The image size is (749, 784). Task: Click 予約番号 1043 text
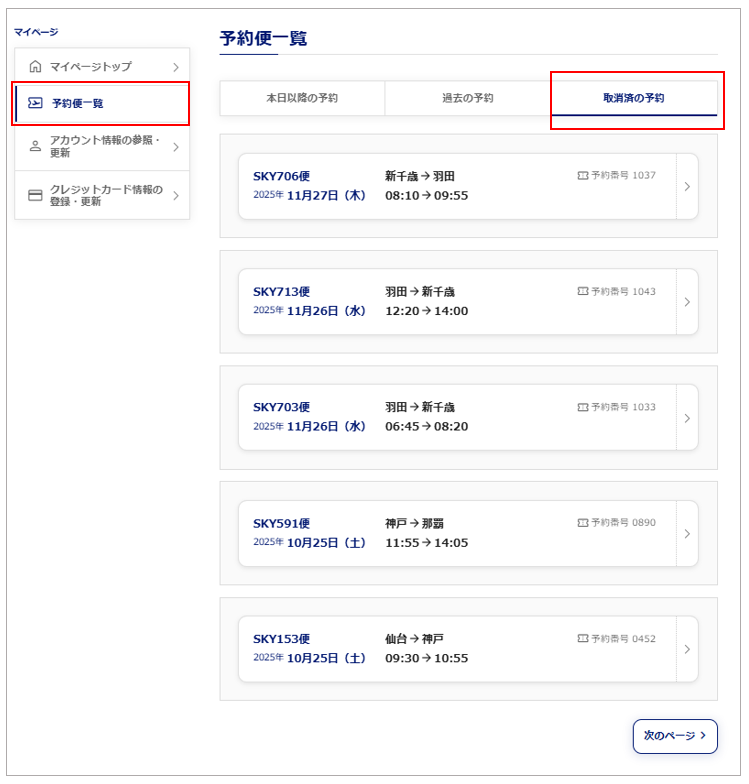pos(623,292)
